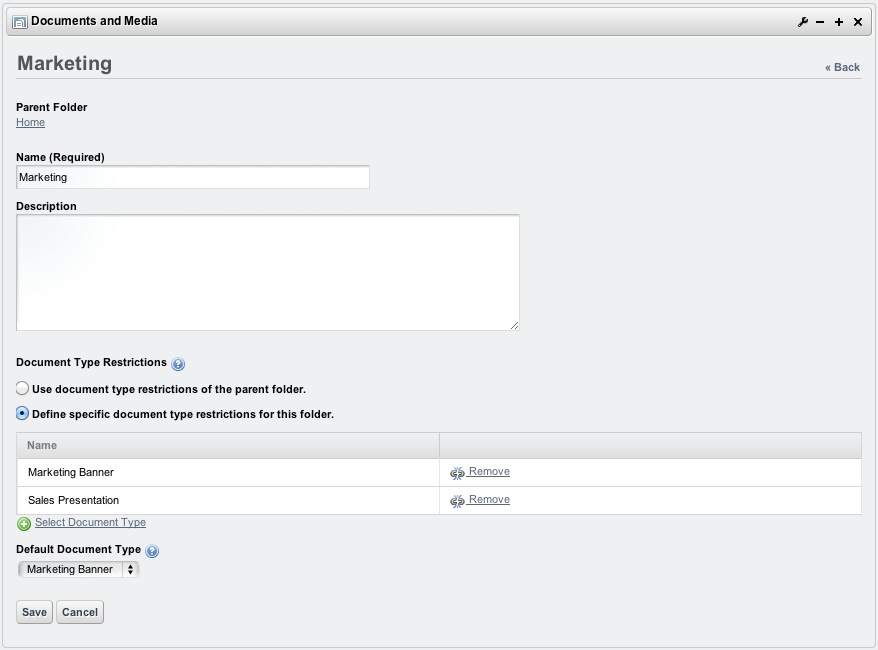Click the Documents and Media portlet icon
878x650 pixels.
click(x=20, y=22)
